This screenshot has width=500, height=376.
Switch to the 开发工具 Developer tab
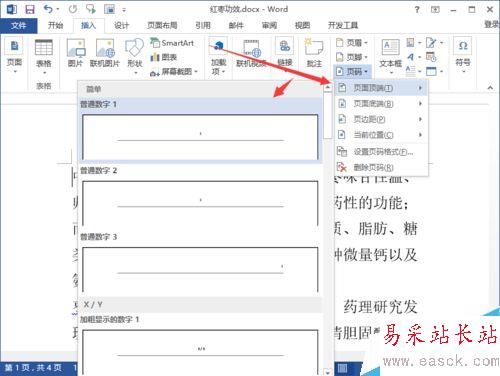click(x=343, y=25)
